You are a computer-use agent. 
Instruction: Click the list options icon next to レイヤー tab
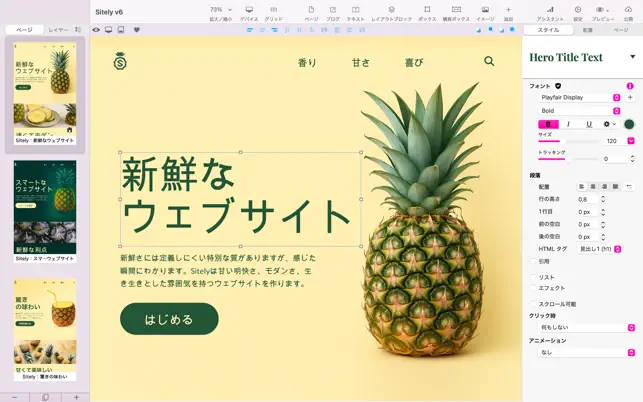pos(78,30)
